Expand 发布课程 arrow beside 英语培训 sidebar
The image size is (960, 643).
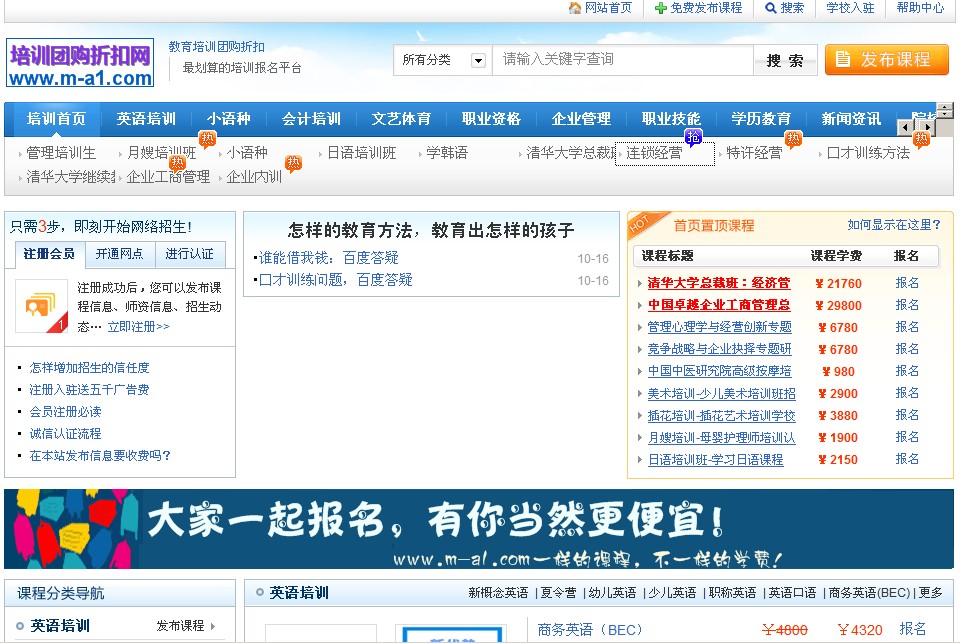(x=211, y=626)
